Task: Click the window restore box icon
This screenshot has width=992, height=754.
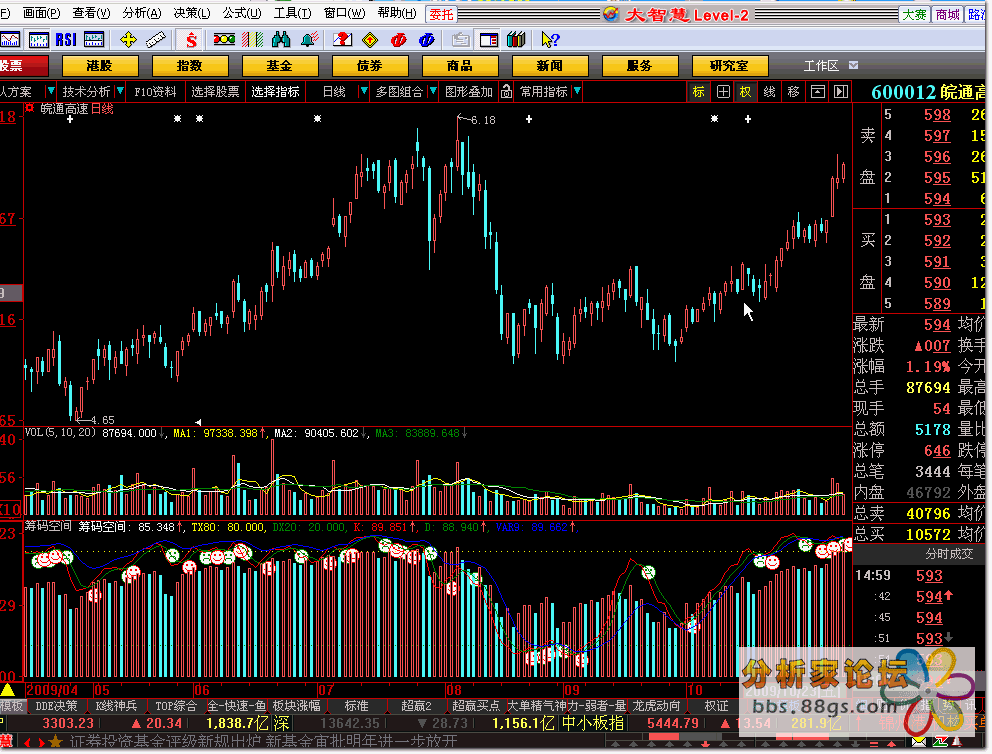Action: click(x=817, y=92)
